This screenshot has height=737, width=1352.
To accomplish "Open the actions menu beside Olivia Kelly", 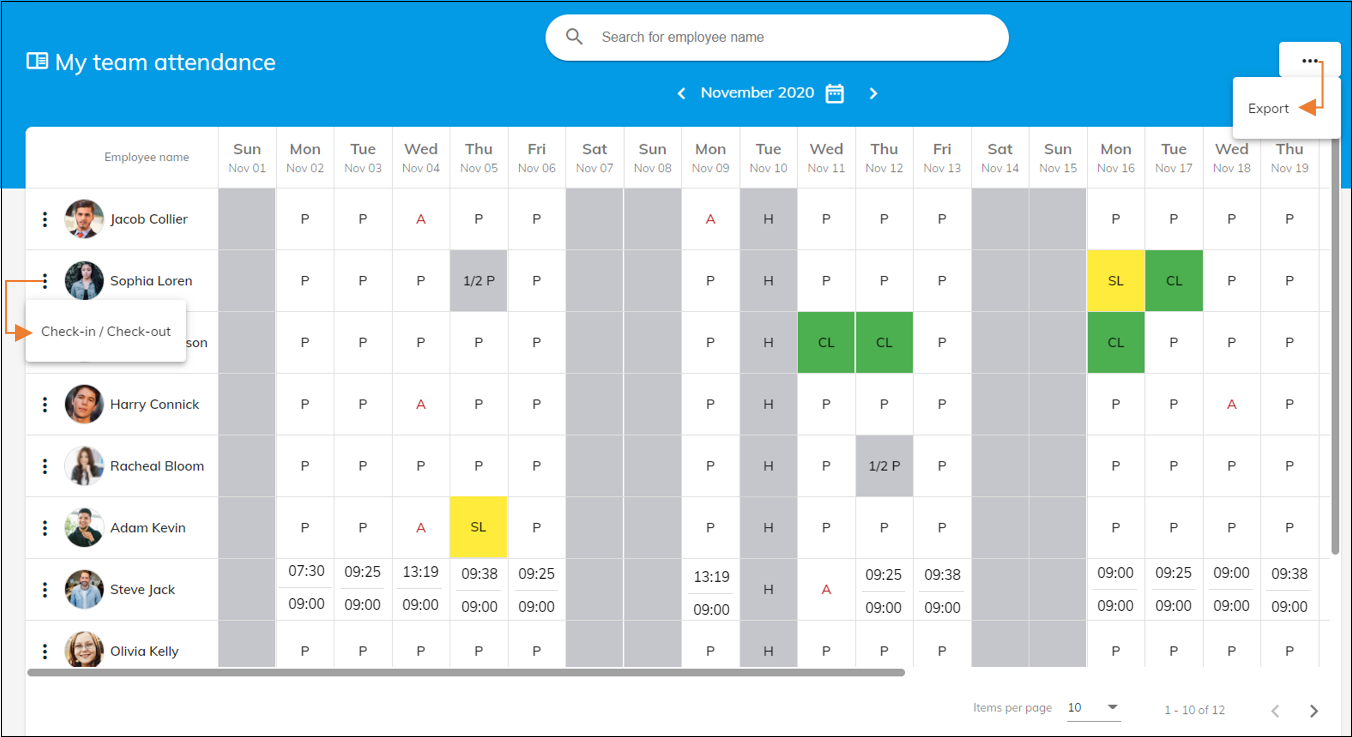I will click(x=44, y=651).
